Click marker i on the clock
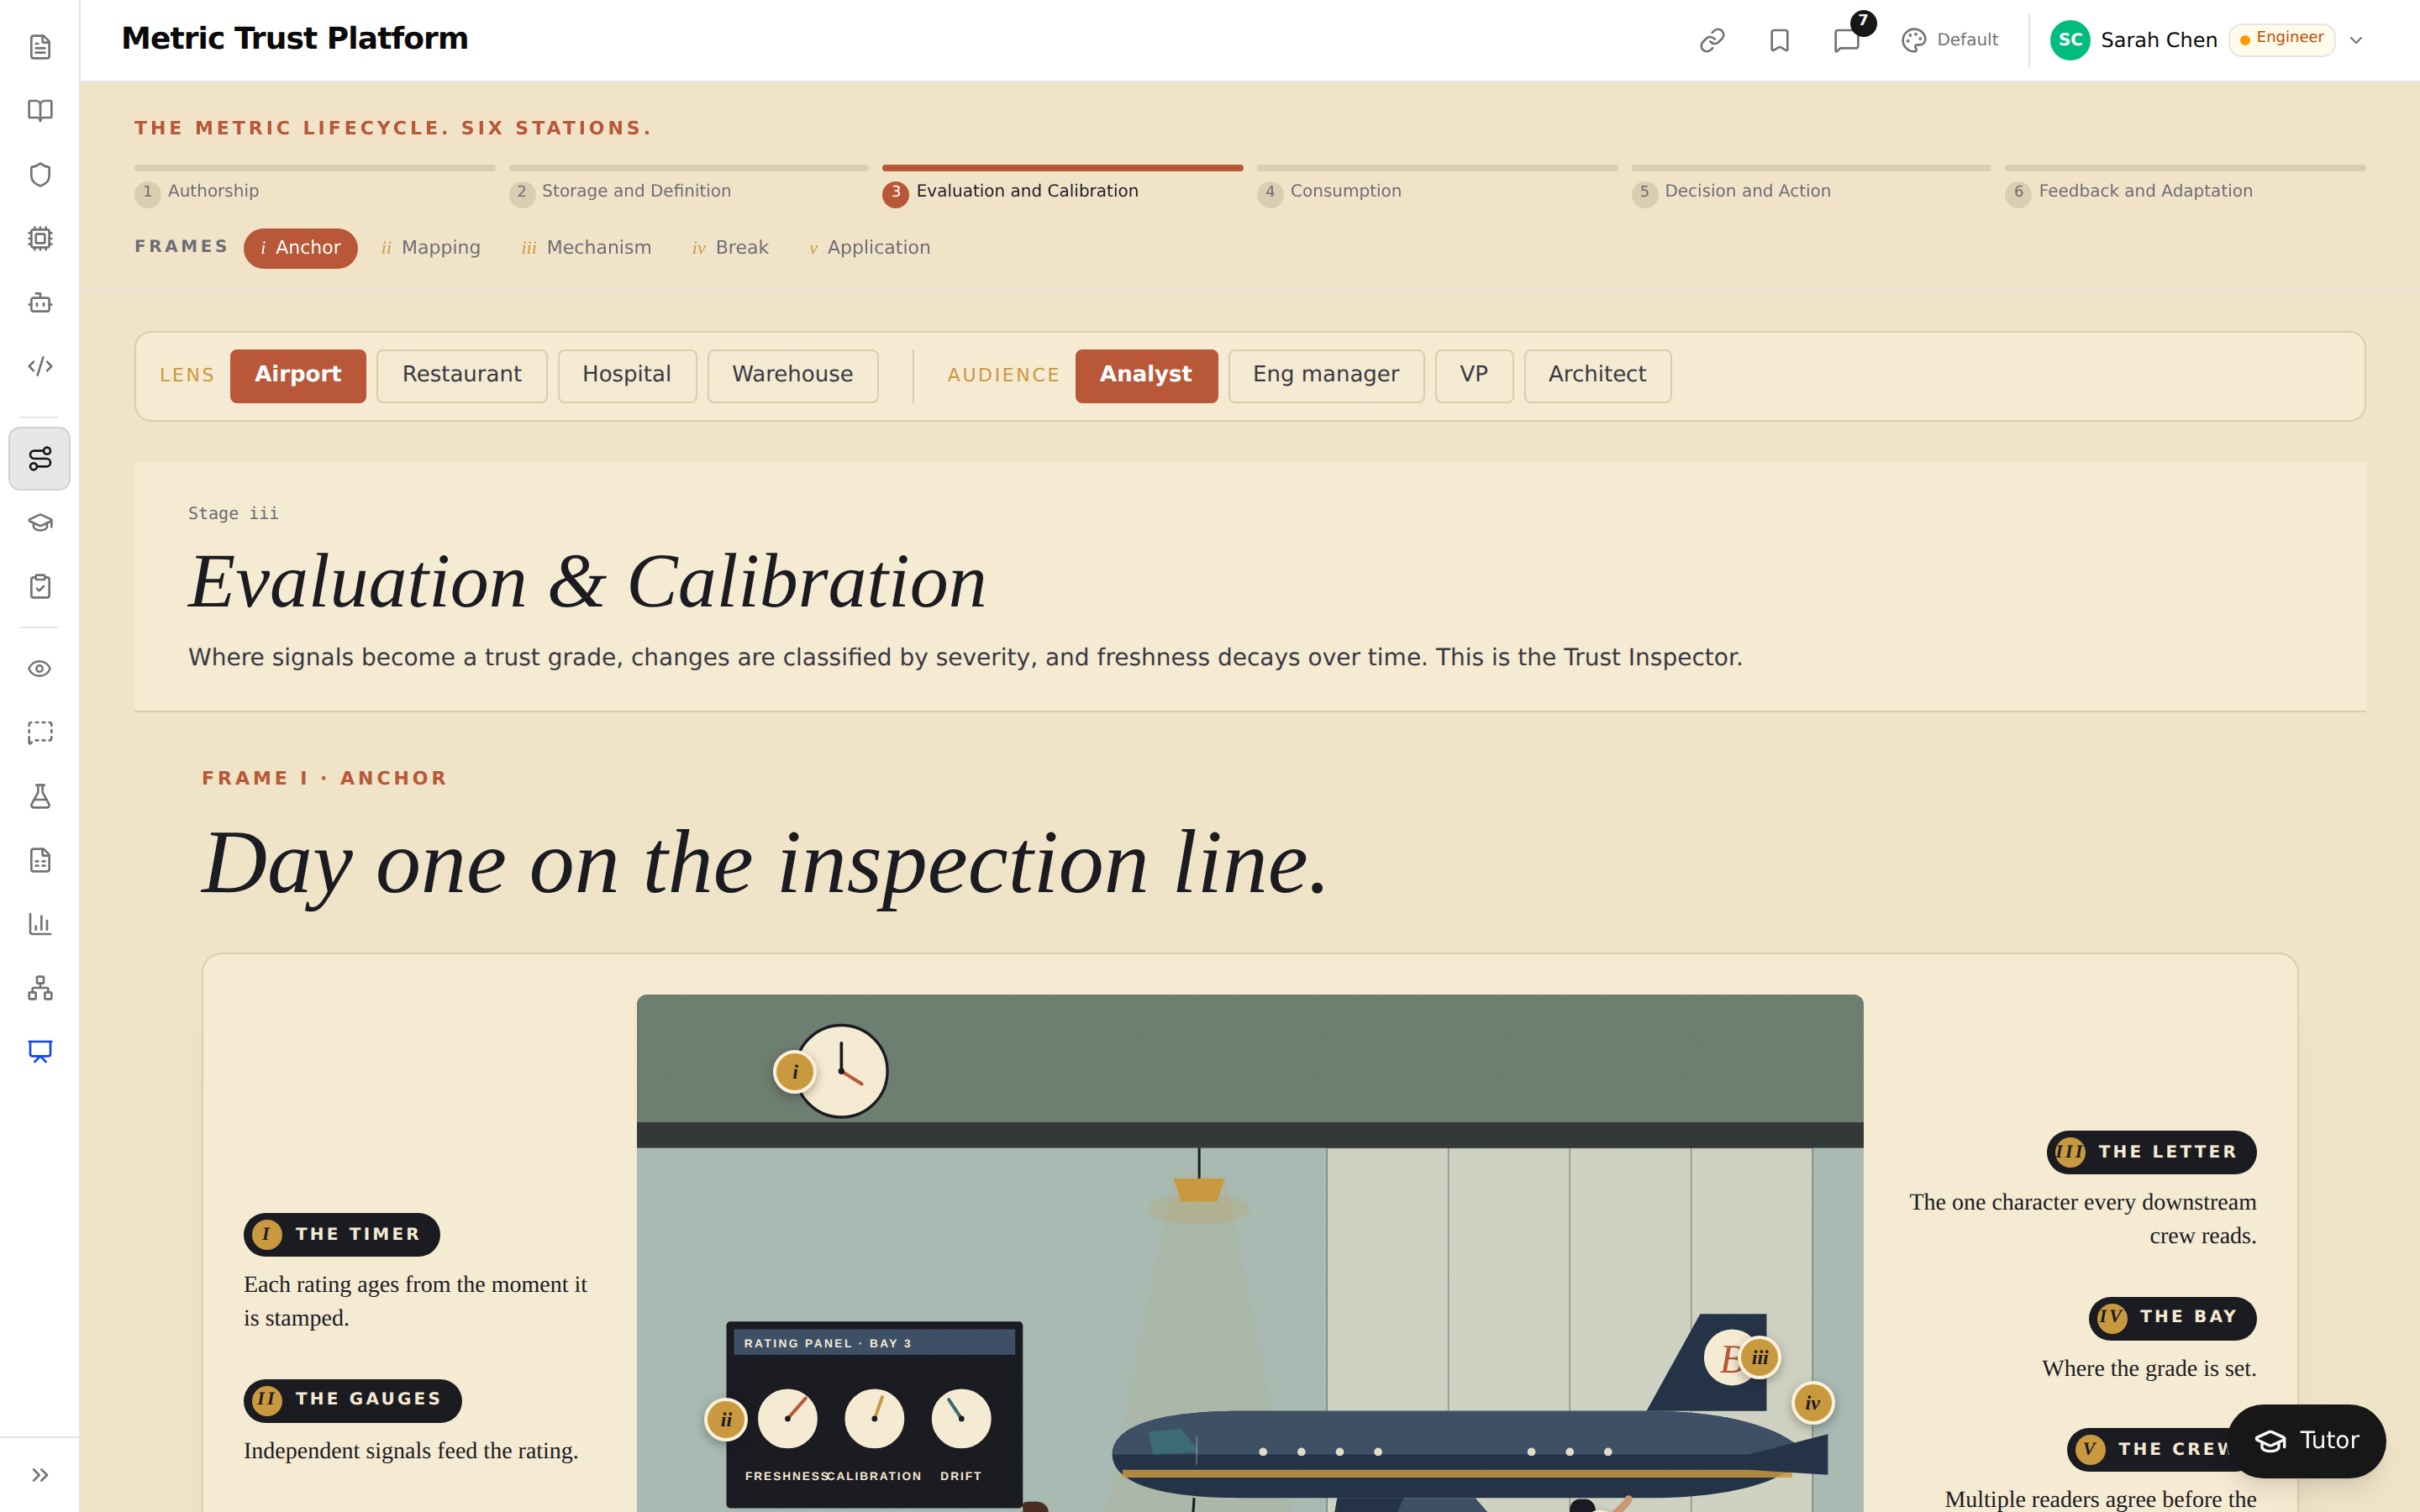This screenshot has width=2420, height=1512. point(795,1072)
